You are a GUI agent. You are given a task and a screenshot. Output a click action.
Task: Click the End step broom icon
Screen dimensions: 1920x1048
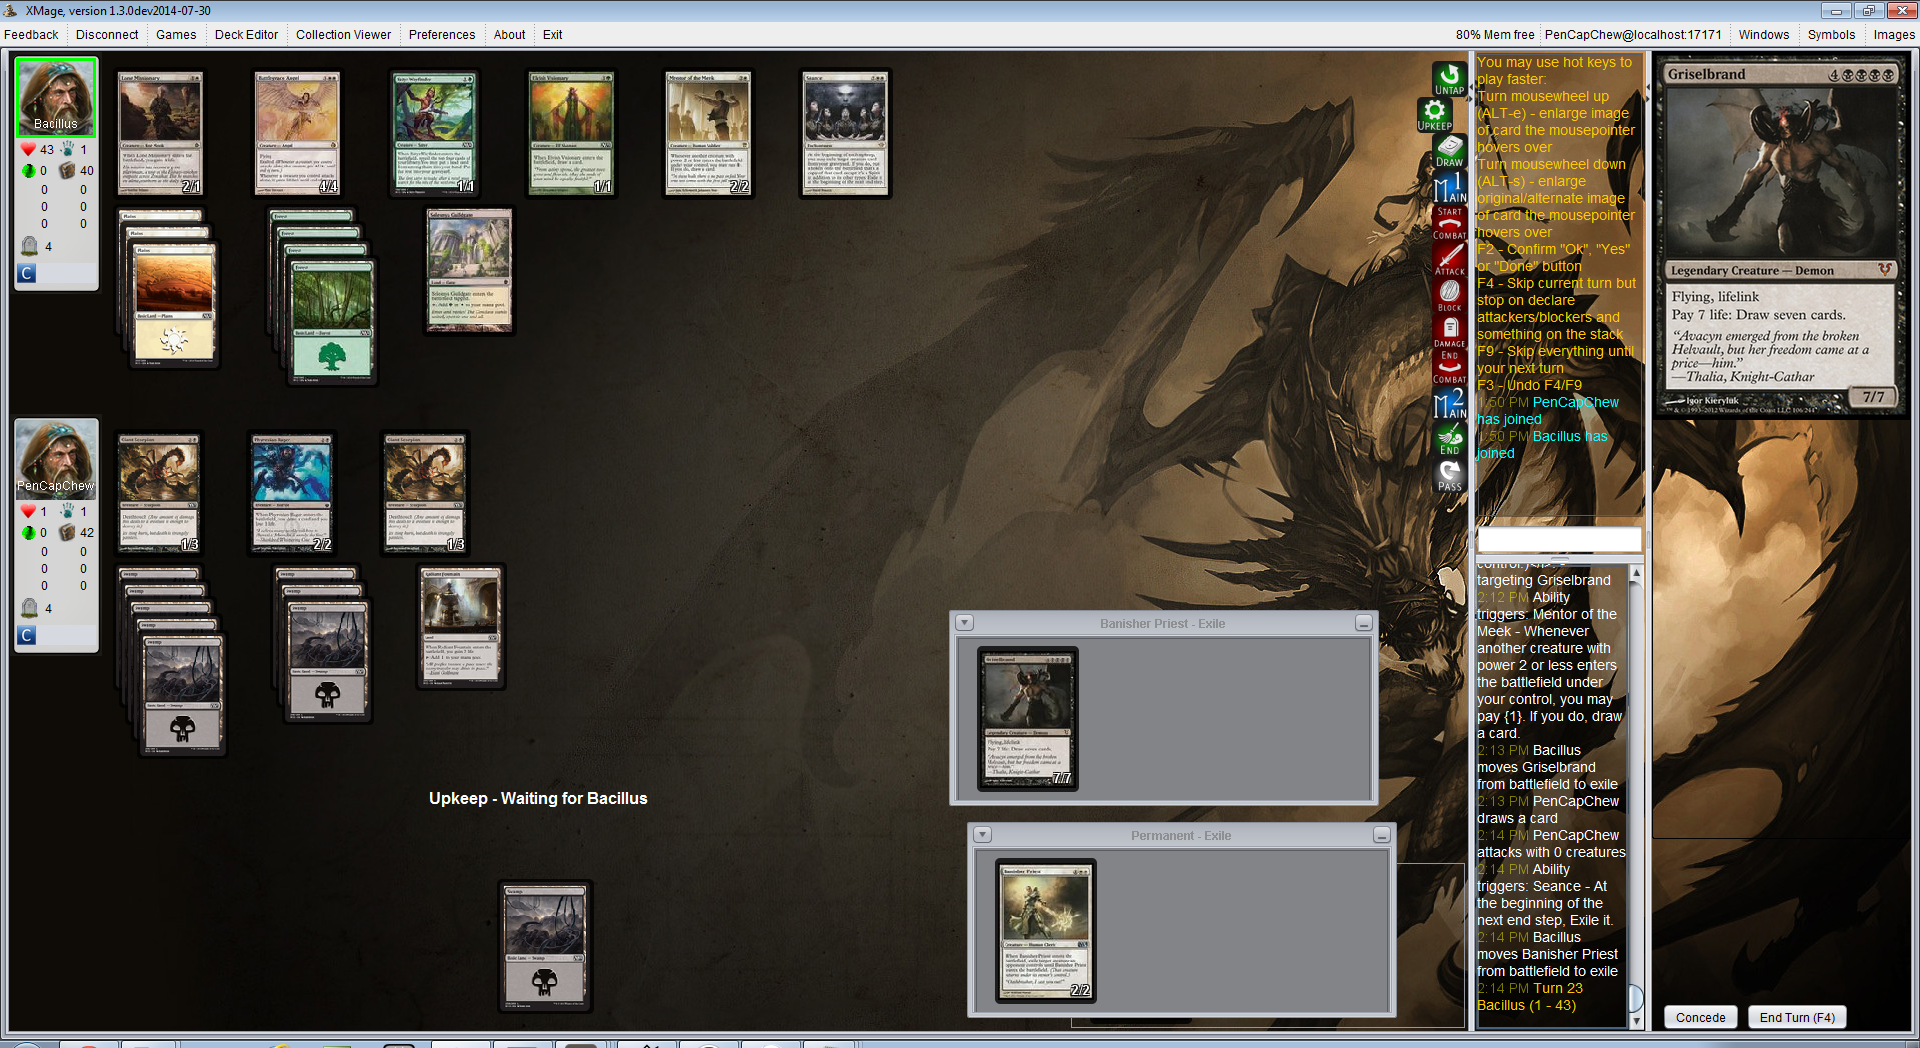1449,439
